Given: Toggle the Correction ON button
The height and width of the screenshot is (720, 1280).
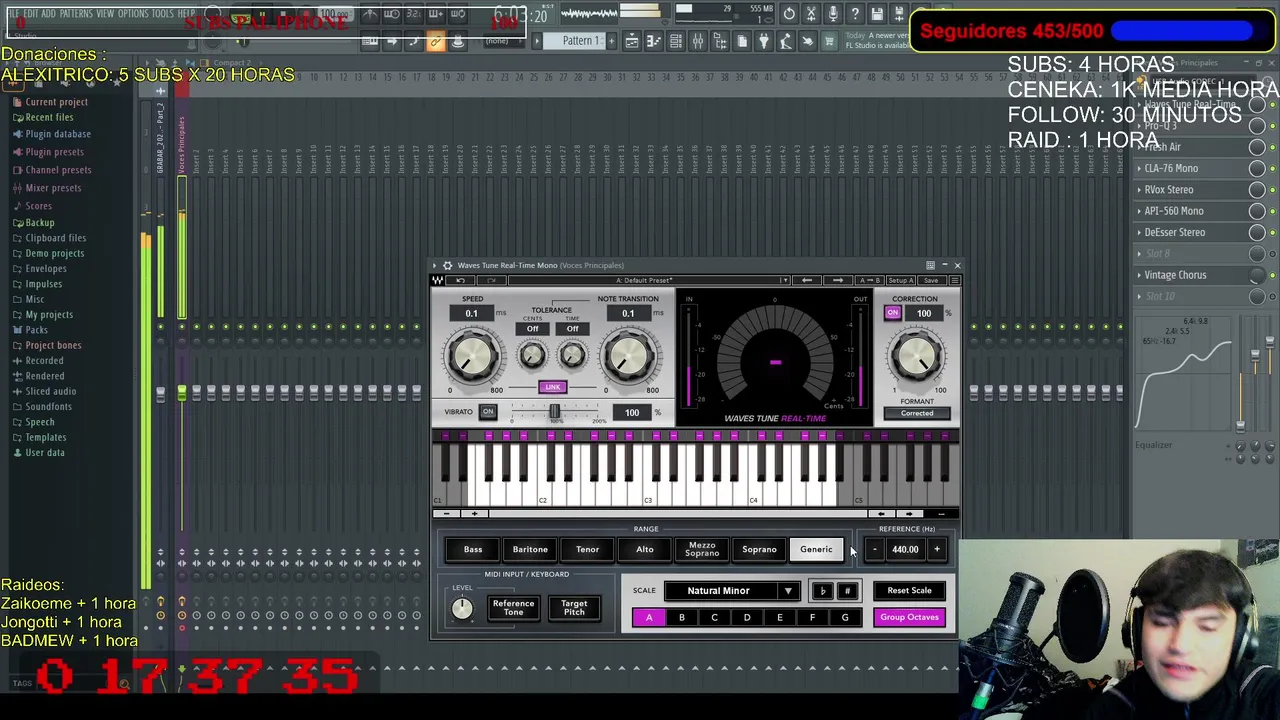Looking at the screenshot, I should click(892, 313).
